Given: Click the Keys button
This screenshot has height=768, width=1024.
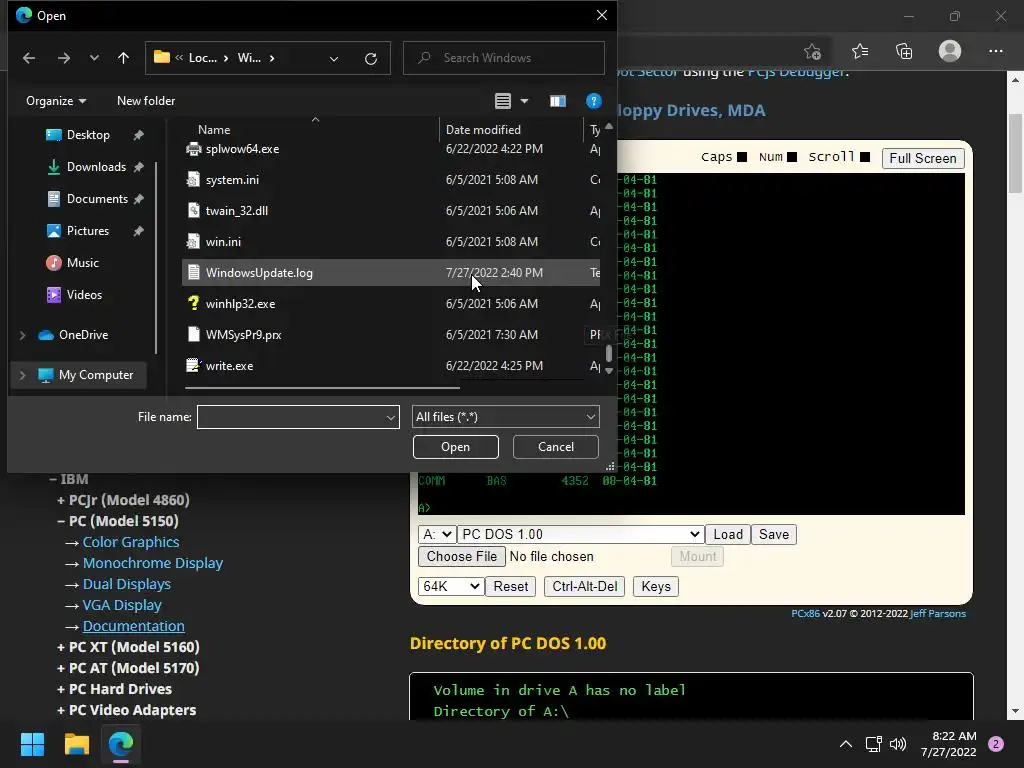Looking at the screenshot, I should (x=656, y=586).
